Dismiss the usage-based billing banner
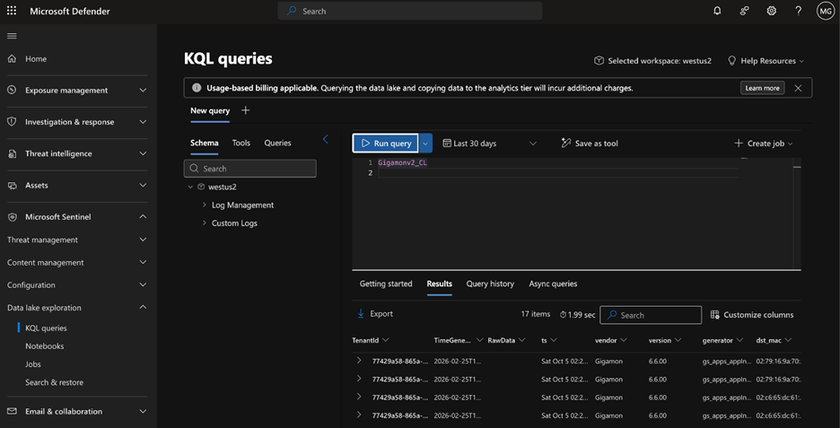The height and width of the screenshot is (428, 840). [x=798, y=88]
